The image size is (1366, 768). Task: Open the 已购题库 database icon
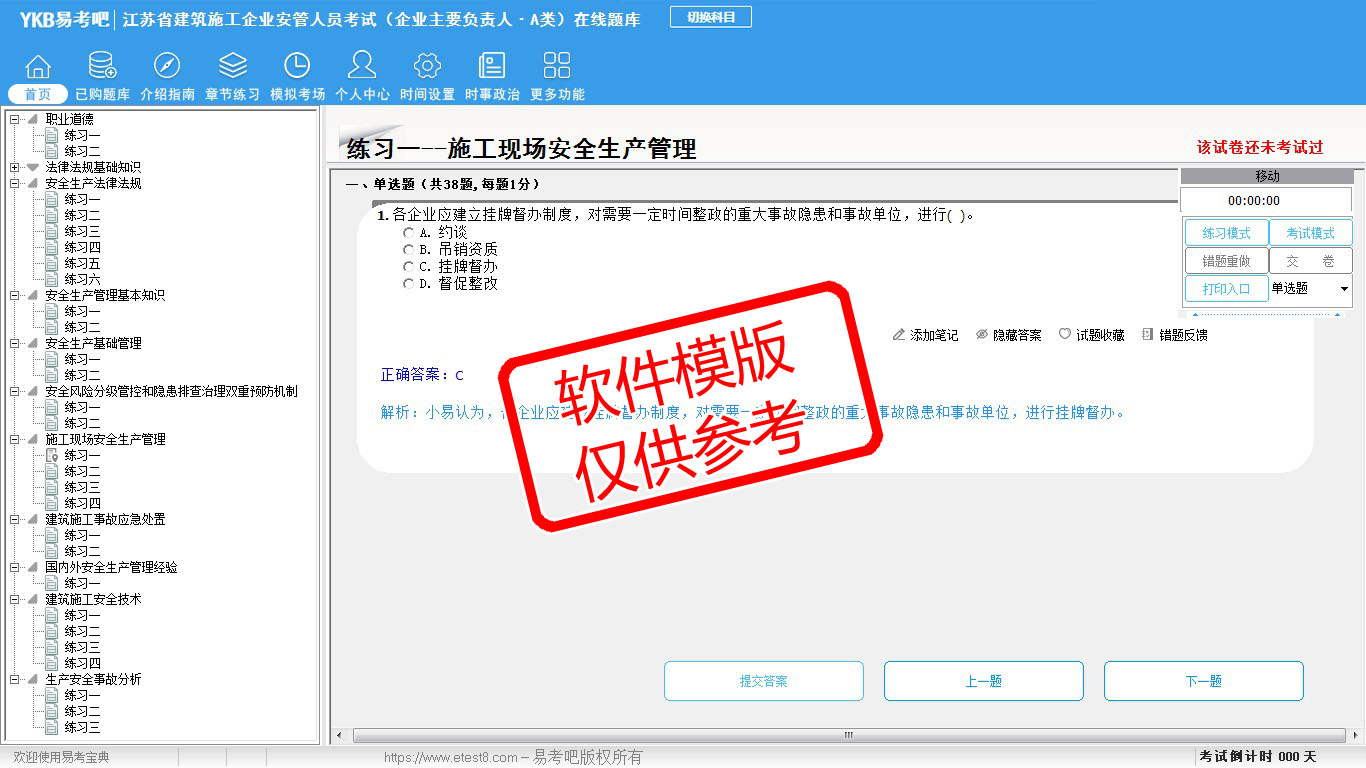point(102,67)
